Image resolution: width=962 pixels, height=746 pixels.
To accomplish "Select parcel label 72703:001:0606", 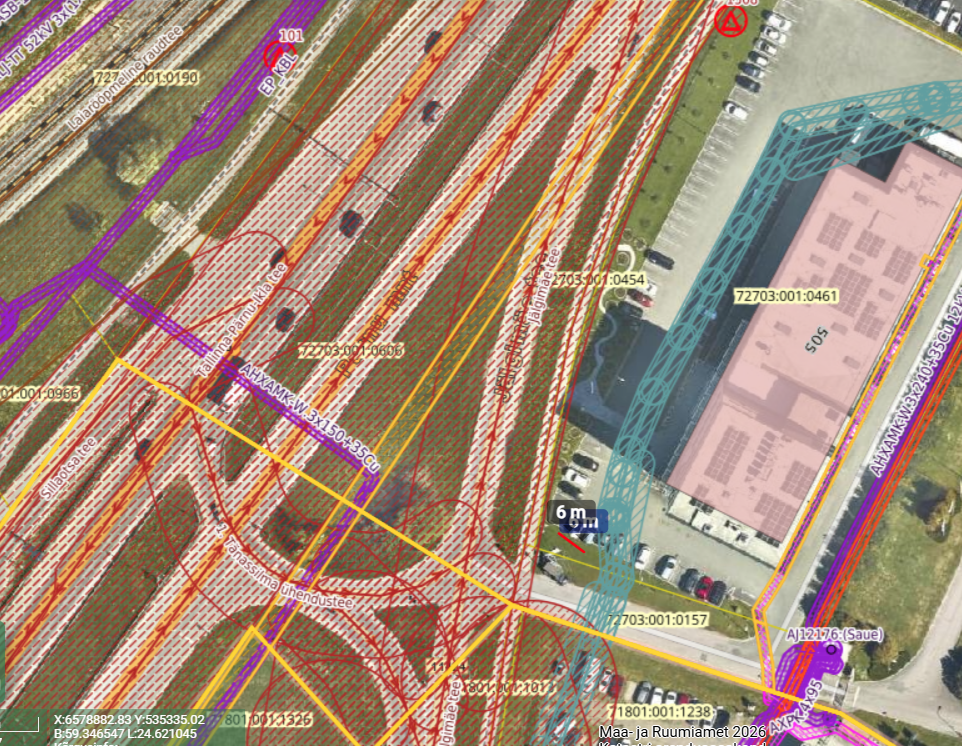I will (351, 350).
